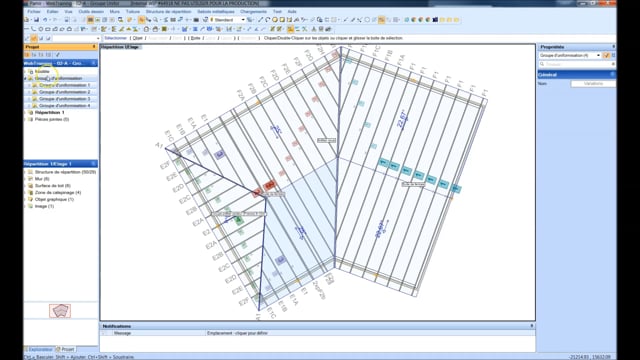The image size is (640, 360).
Task: Open the Standard style dropdown
Action: [227, 20]
